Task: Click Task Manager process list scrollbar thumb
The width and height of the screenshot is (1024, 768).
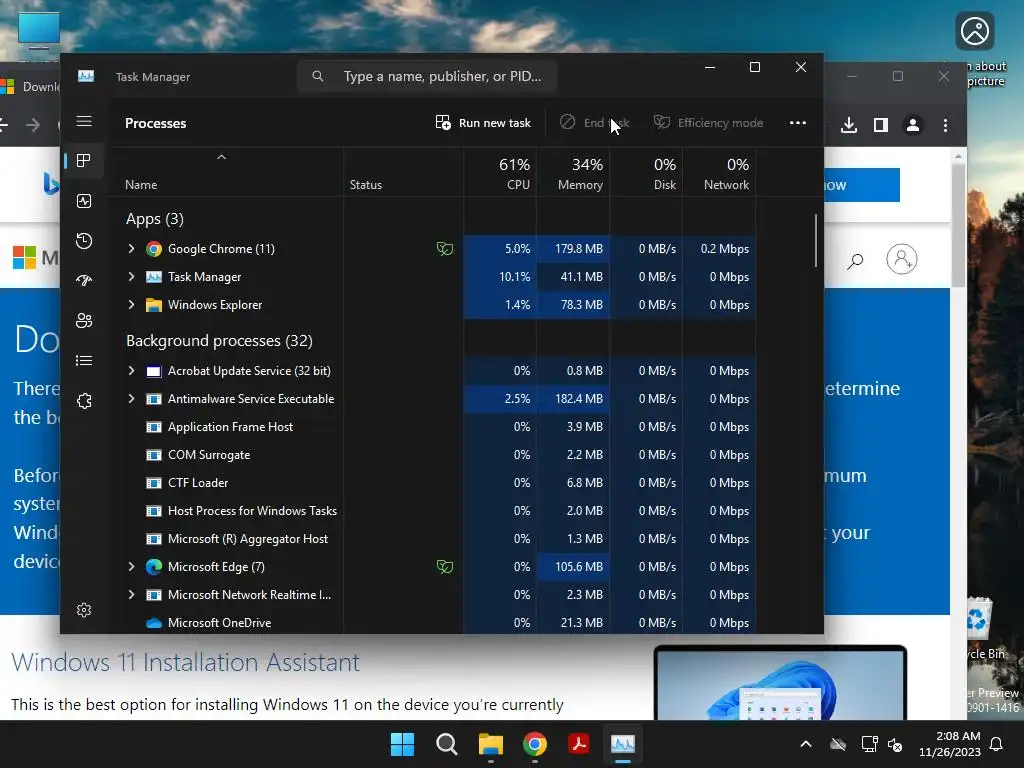Action: click(816, 240)
